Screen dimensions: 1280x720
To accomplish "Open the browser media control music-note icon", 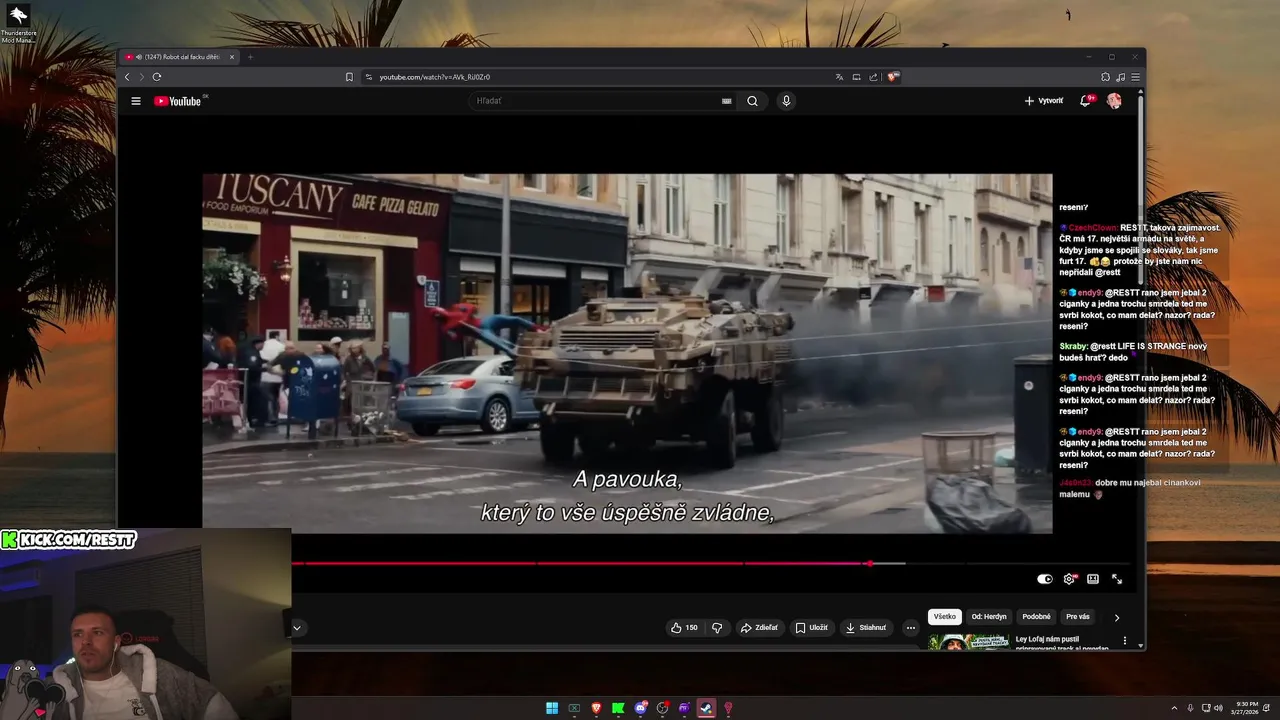I will pyautogui.click(x=1120, y=77).
